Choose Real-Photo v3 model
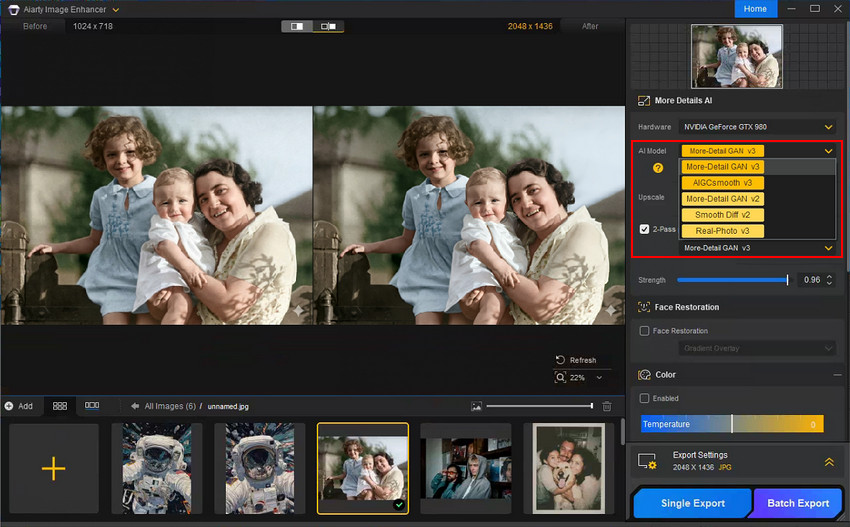Viewport: 850px width, 527px height. pos(723,231)
